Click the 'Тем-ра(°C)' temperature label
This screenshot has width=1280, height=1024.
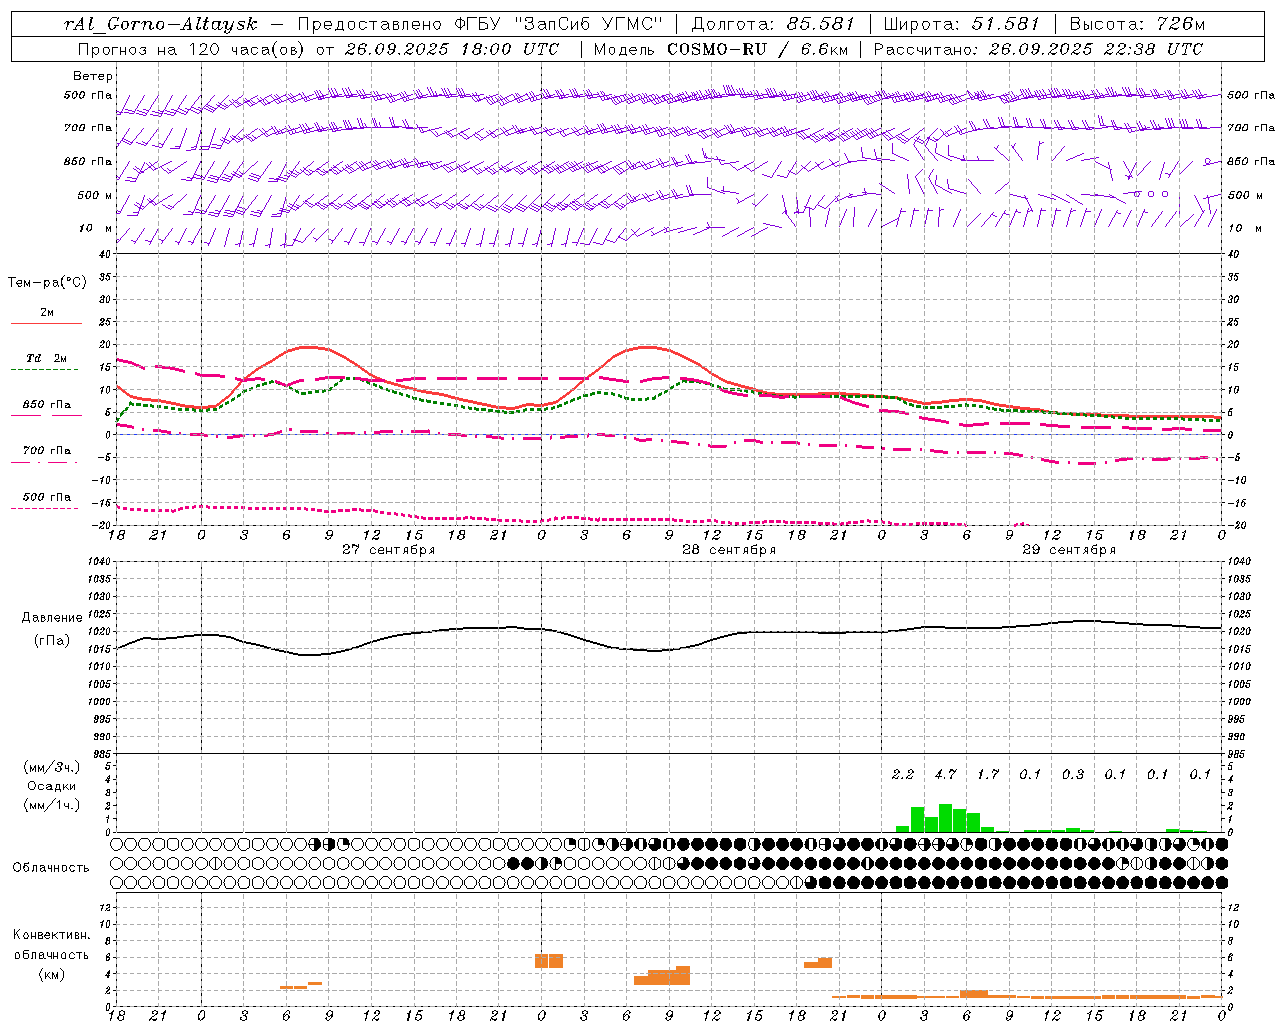(47, 283)
